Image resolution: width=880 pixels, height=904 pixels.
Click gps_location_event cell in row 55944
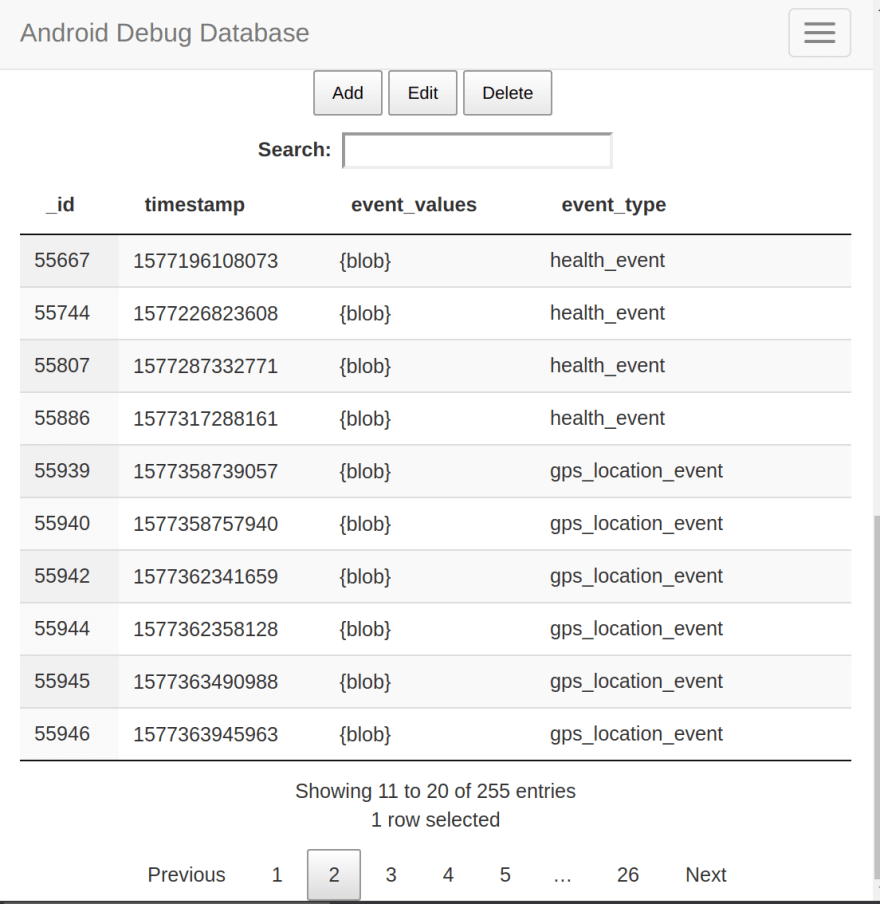pos(636,628)
